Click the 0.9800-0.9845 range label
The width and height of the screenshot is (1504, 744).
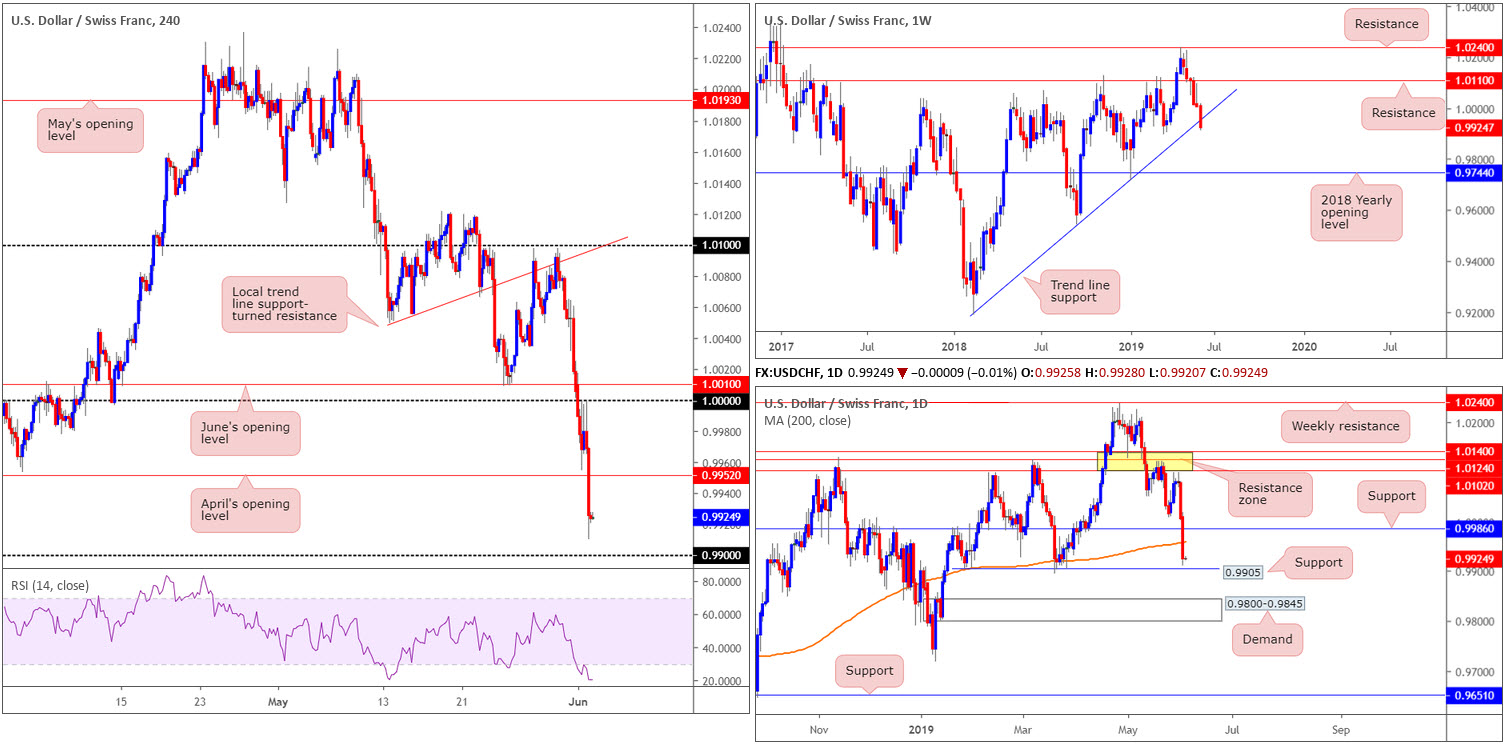point(1263,603)
